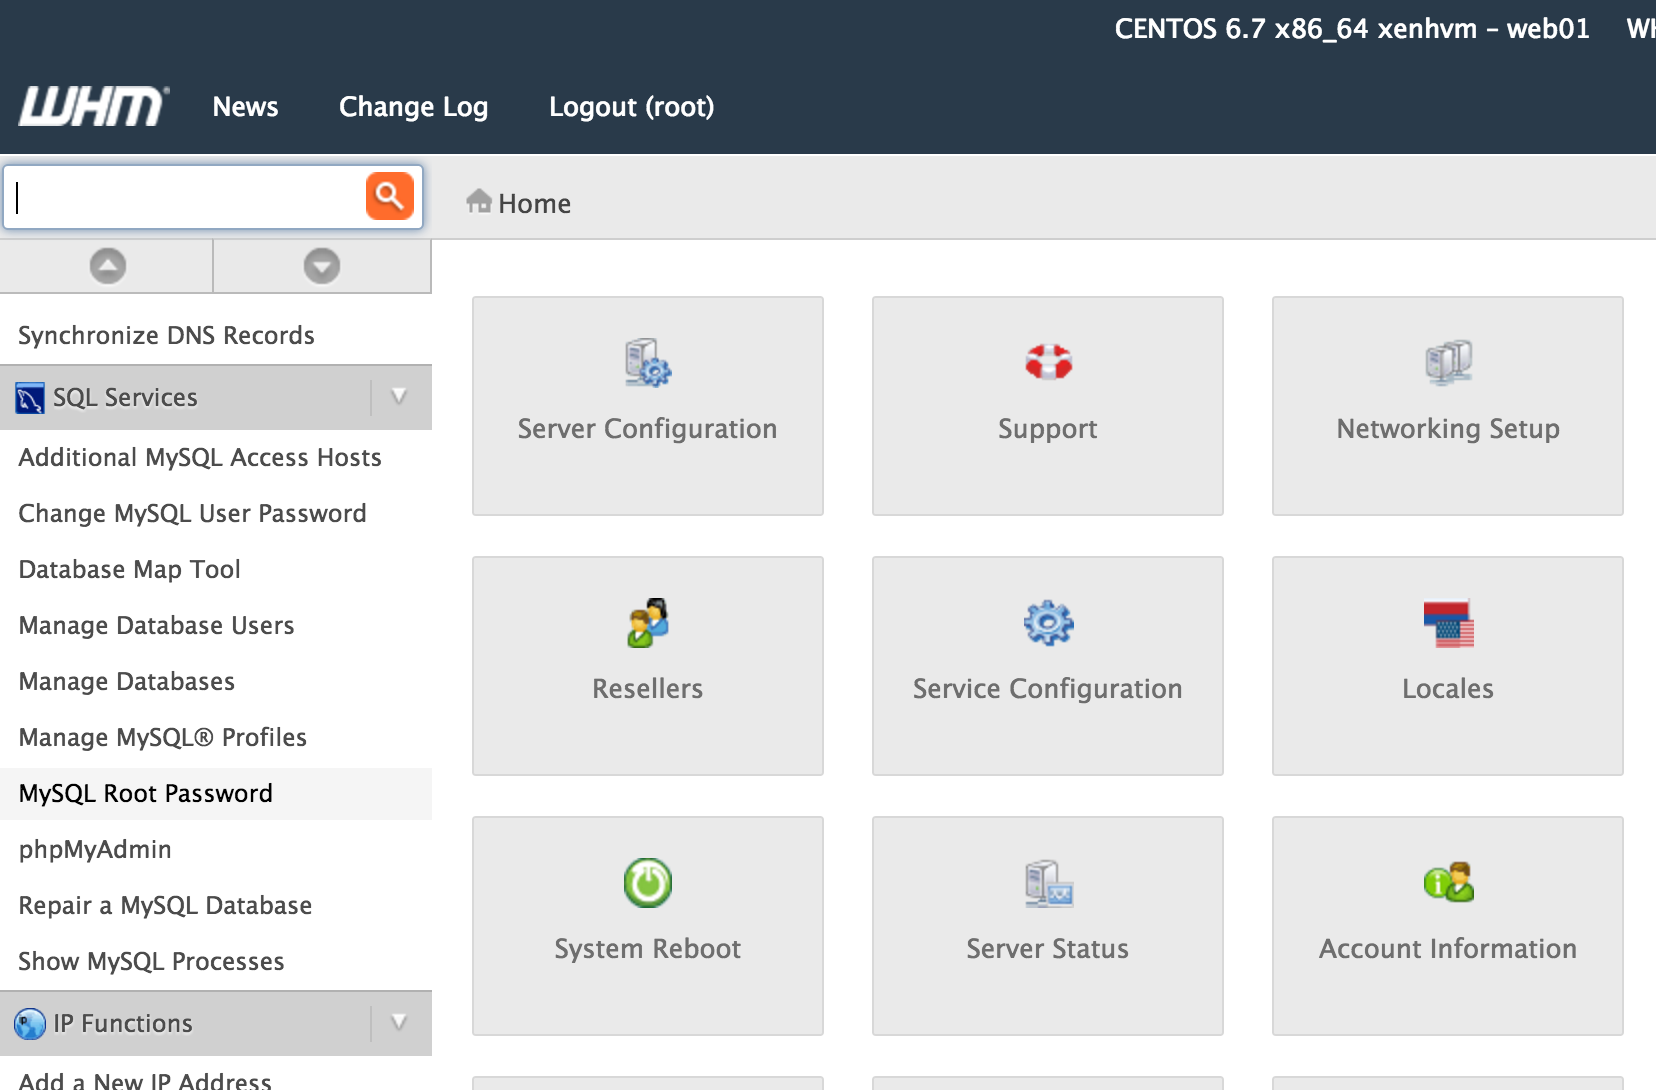This screenshot has height=1090, width=1656.
Task: Select the Resellers icon
Action: tap(647, 622)
